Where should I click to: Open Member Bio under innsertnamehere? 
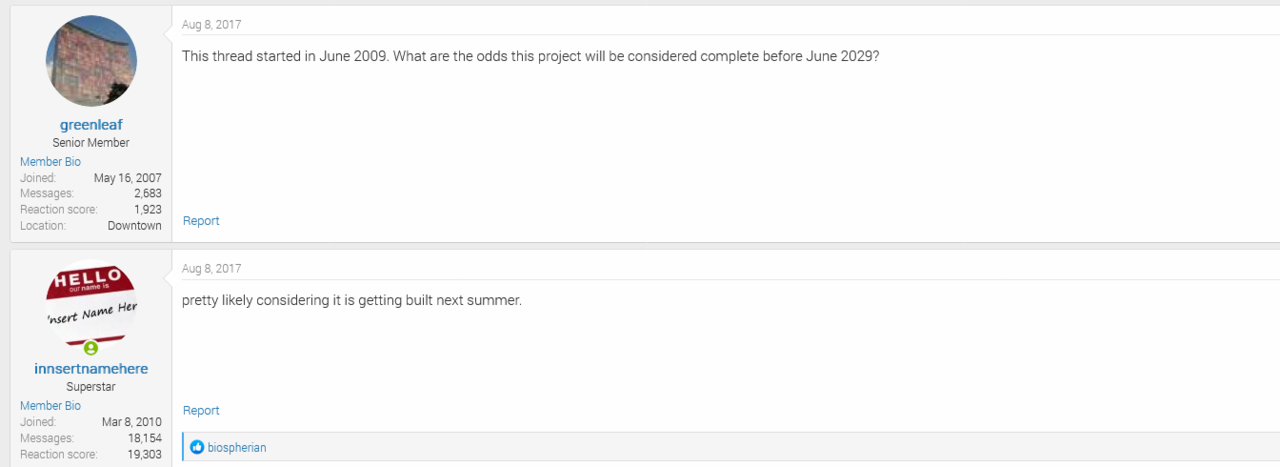[x=50, y=406]
